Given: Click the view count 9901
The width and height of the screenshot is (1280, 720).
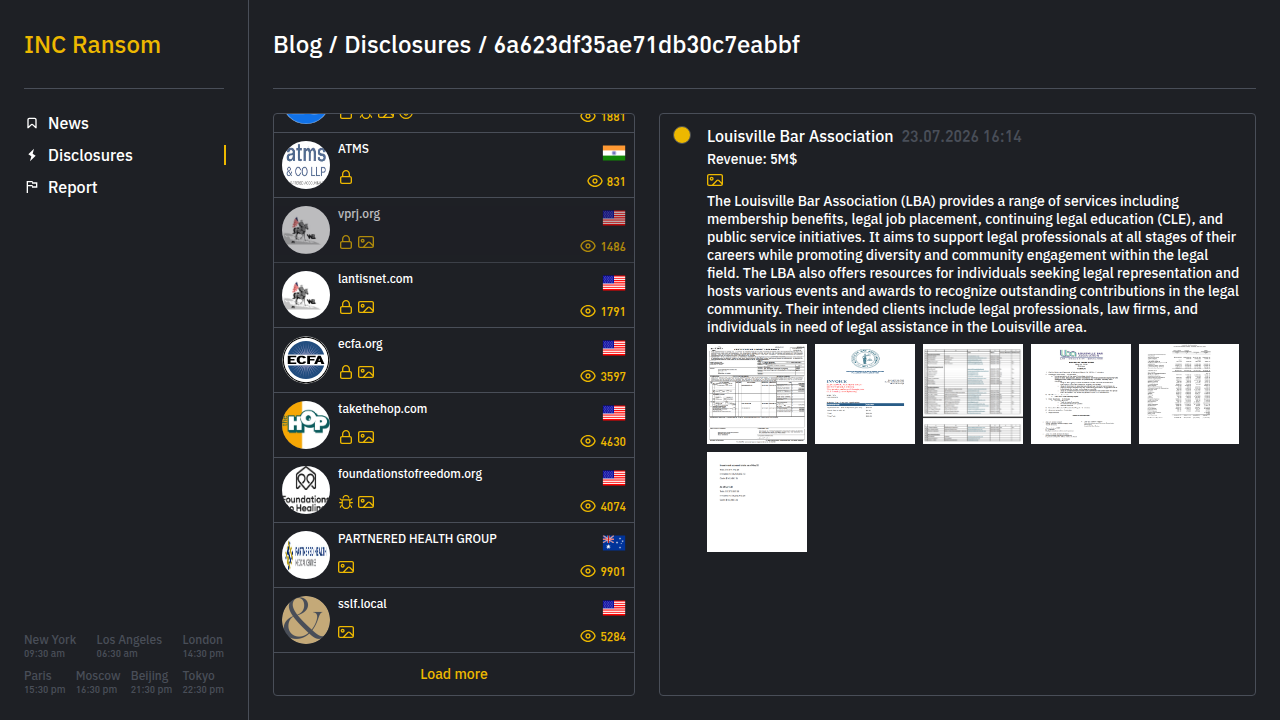Looking at the screenshot, I should (x=613, y=572).
